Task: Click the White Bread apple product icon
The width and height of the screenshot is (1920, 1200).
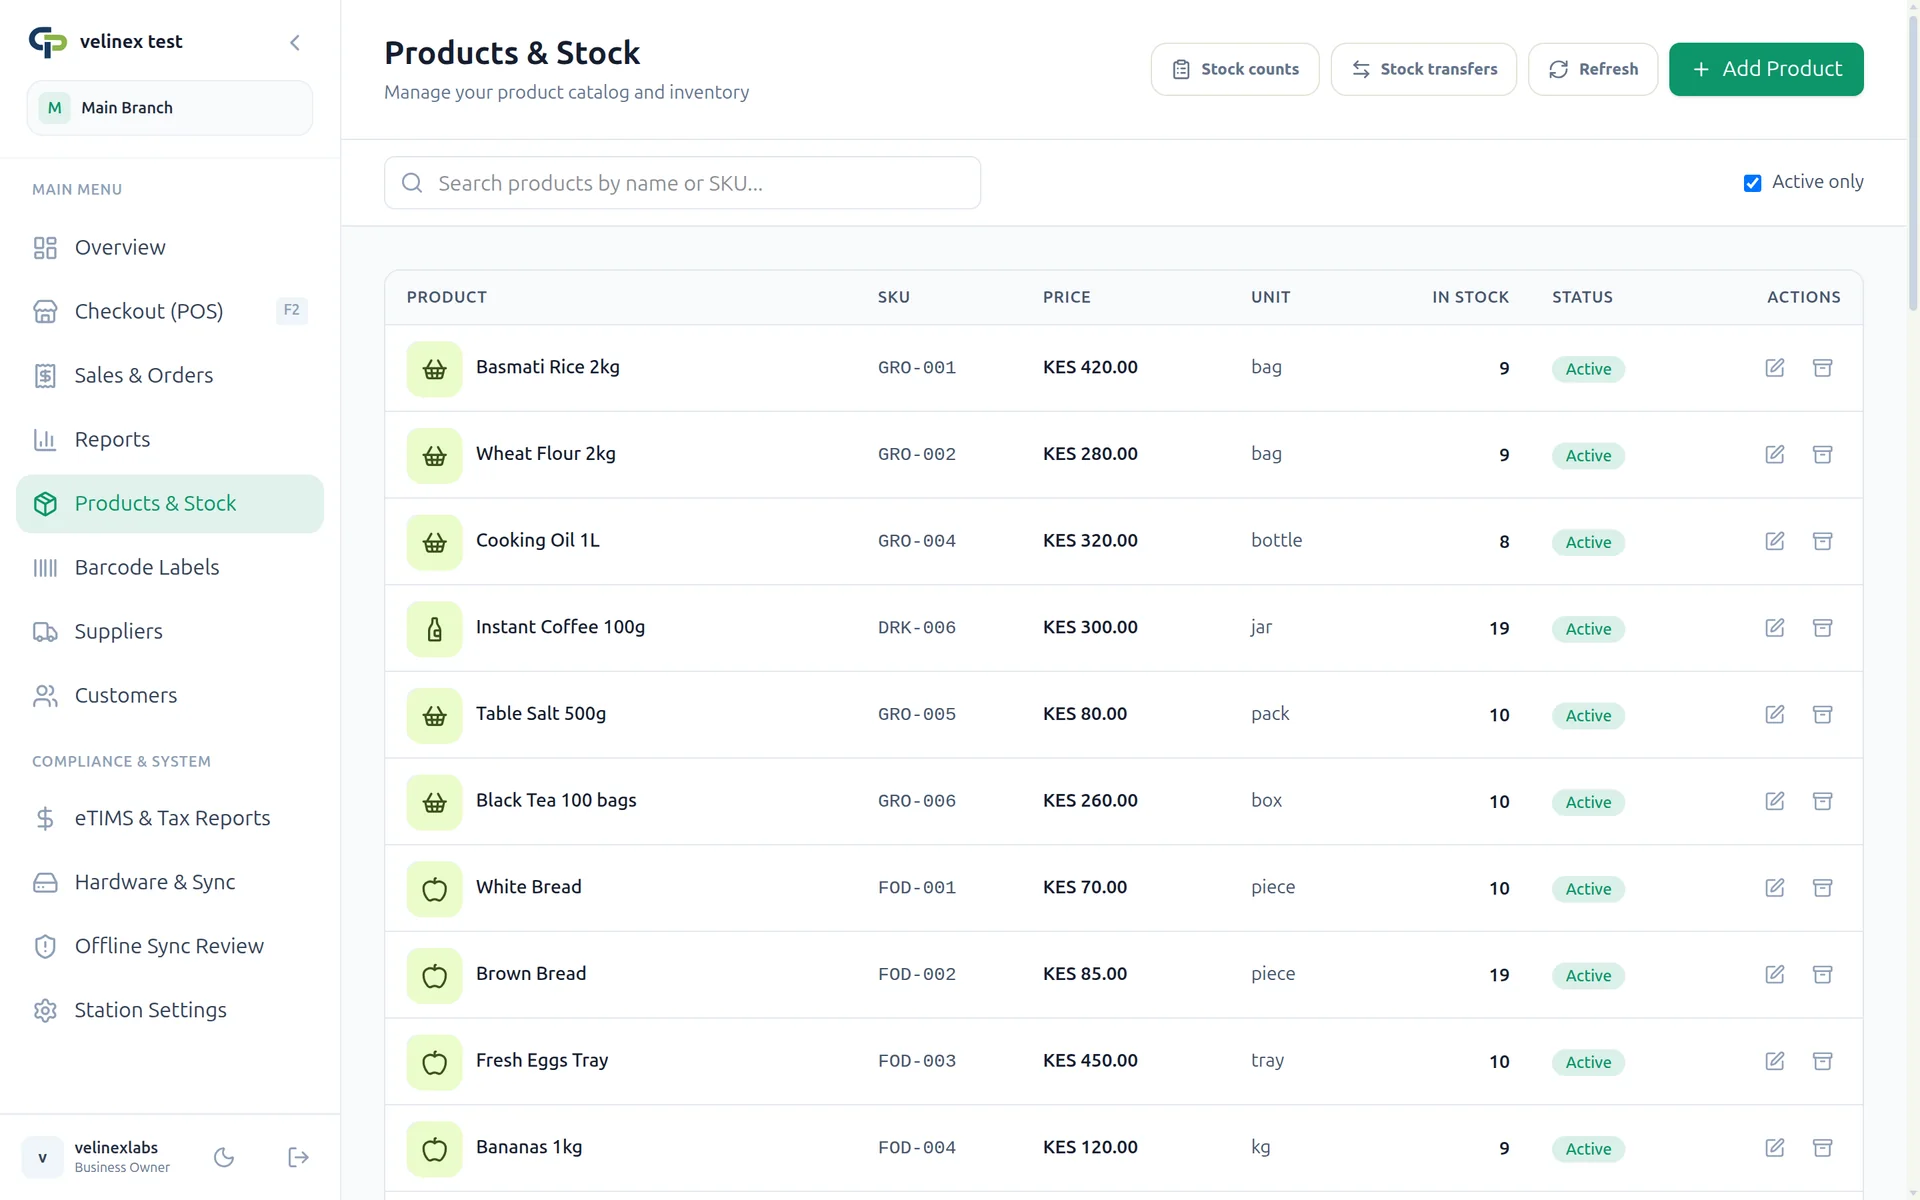Action: [434, 889]
